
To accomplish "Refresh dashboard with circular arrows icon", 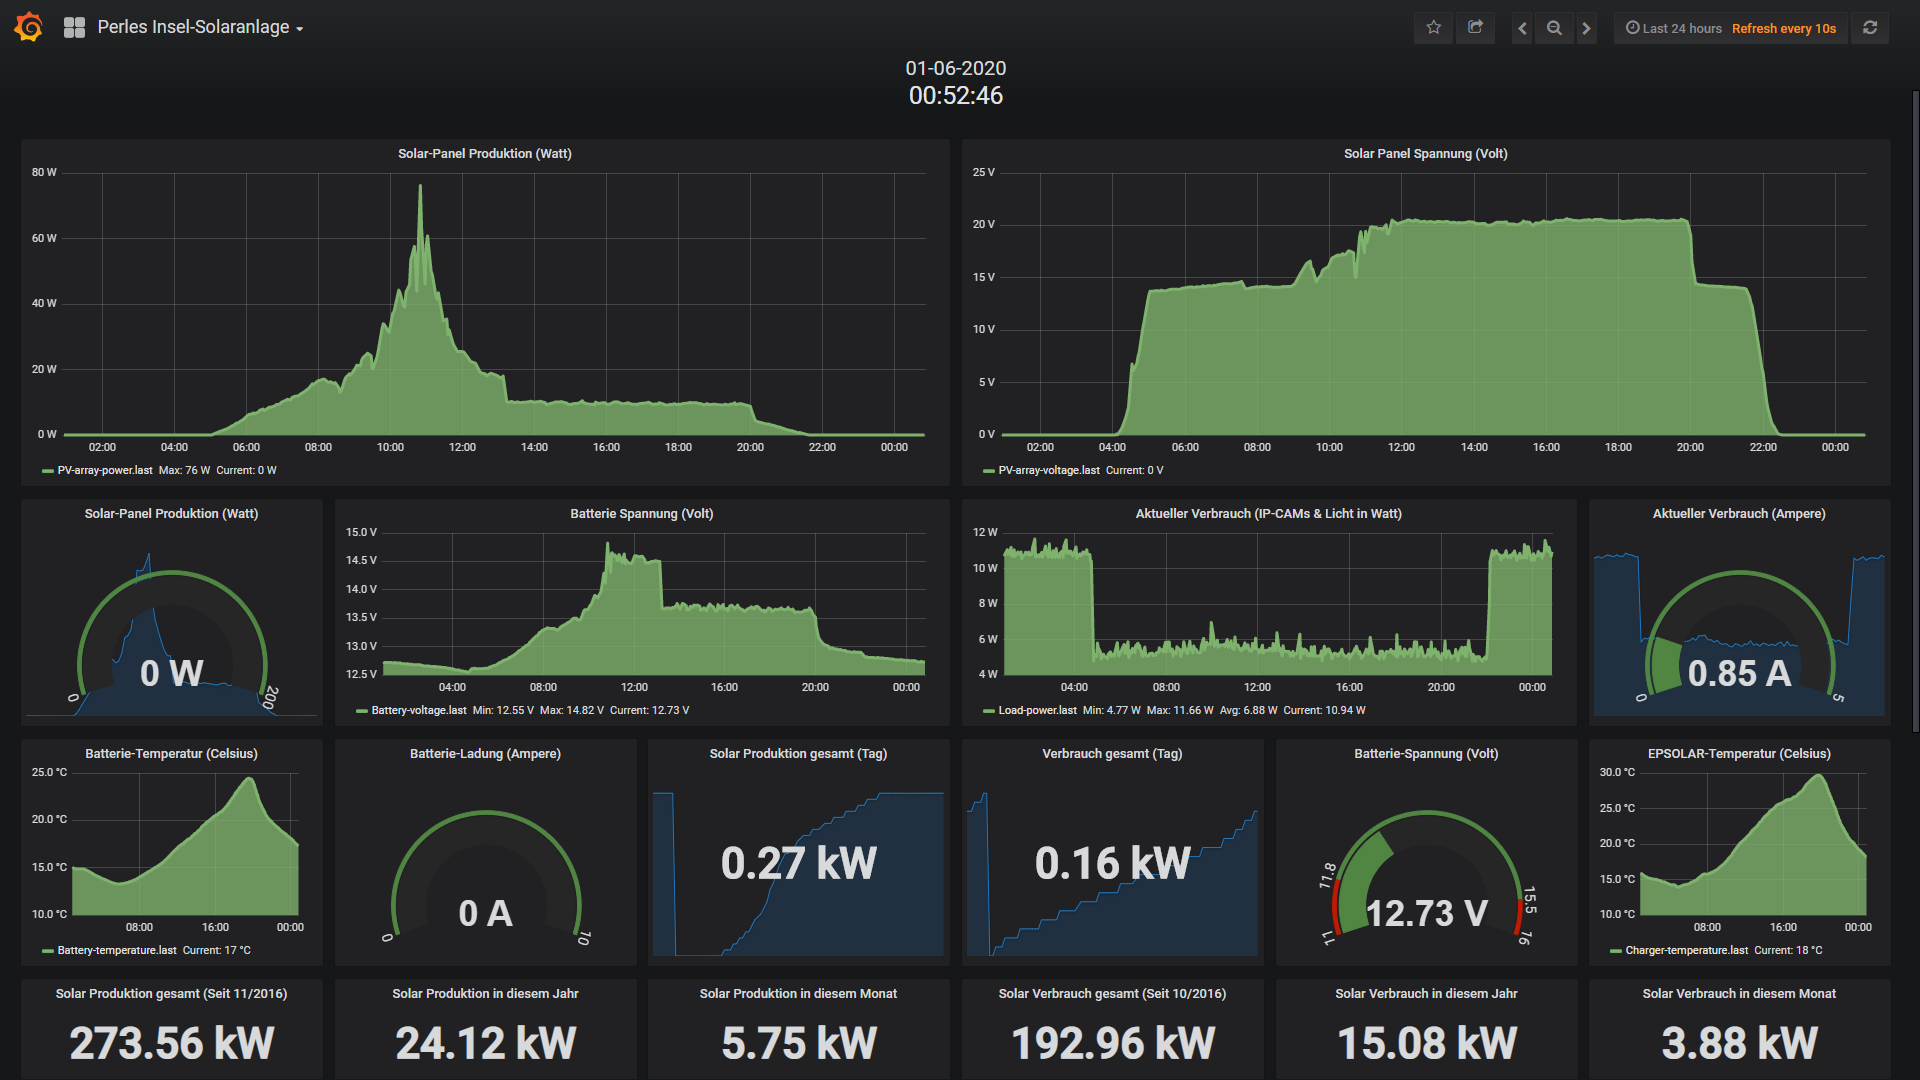I will [x=1870, y=28].
